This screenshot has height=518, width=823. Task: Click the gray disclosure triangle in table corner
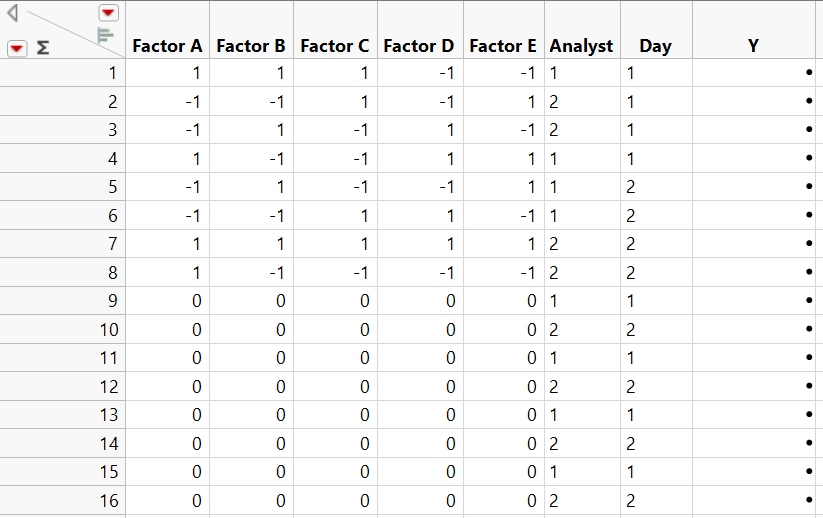[x=13, y=14]
